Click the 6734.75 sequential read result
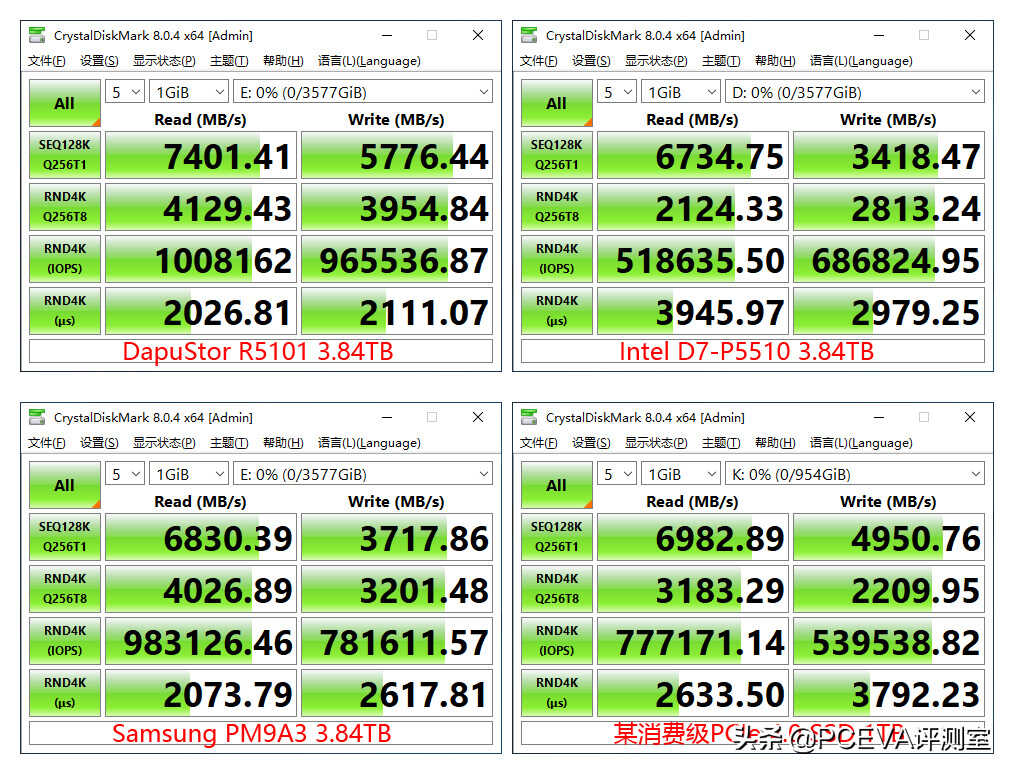The image size is (1014, 774). tap(693, 155)
